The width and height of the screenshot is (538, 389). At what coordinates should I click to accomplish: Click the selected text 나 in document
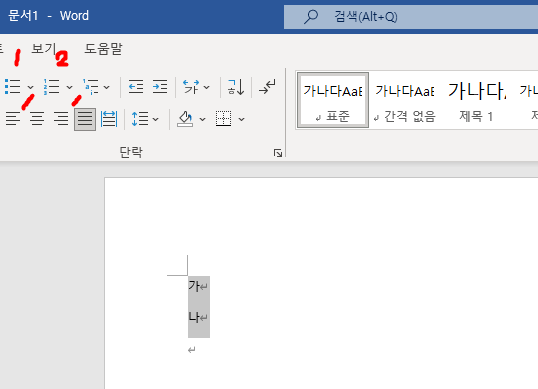(193, 317)
